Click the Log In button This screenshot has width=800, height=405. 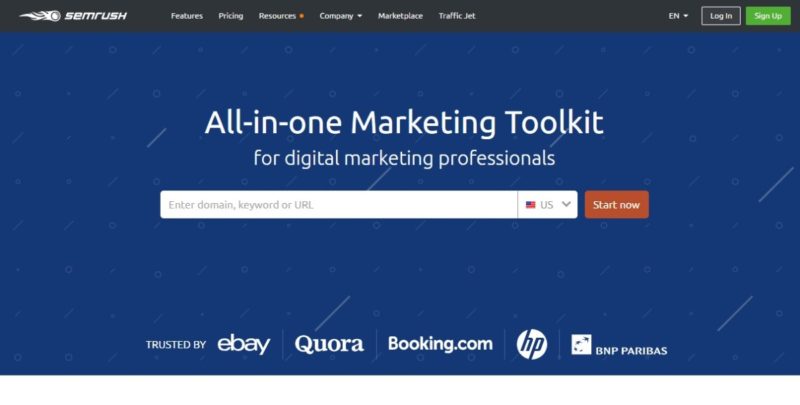721,16
